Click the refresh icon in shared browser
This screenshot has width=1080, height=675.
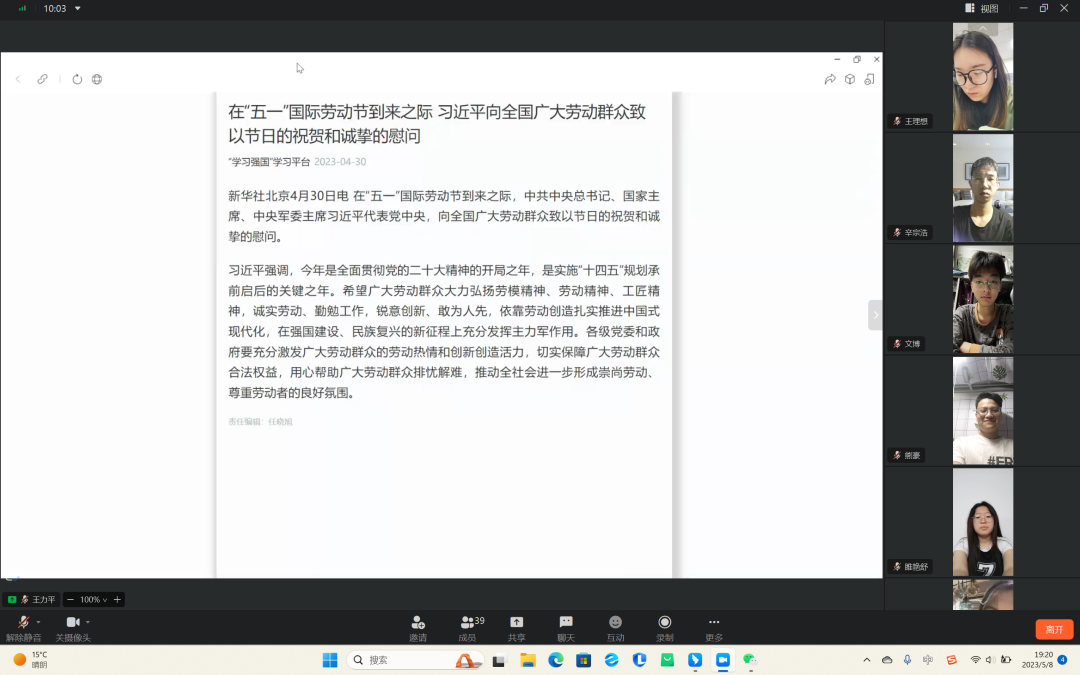(x=77, y=79)
